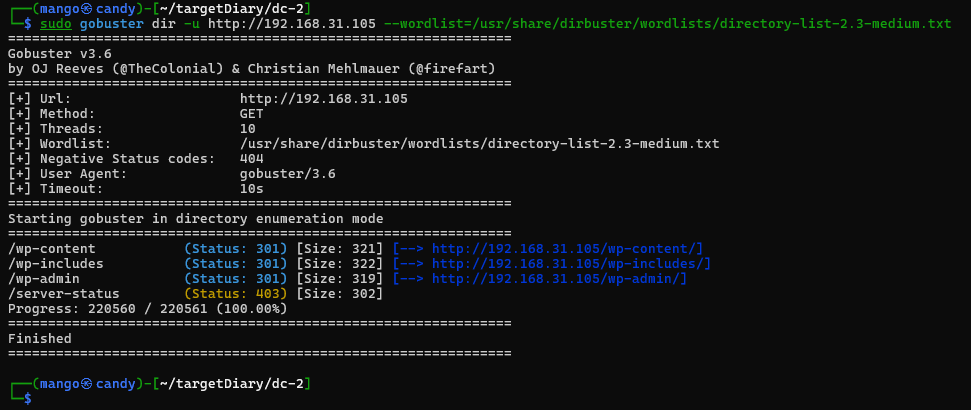971x410 pixels.
Task: Click the Finished status line
Action: coord(40,339)
